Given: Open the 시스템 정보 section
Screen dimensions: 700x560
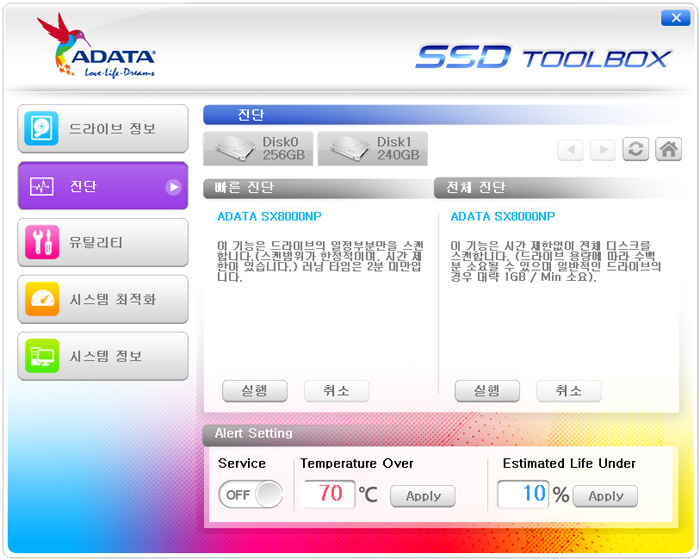Looking at the screenshot, I should 103,356.
